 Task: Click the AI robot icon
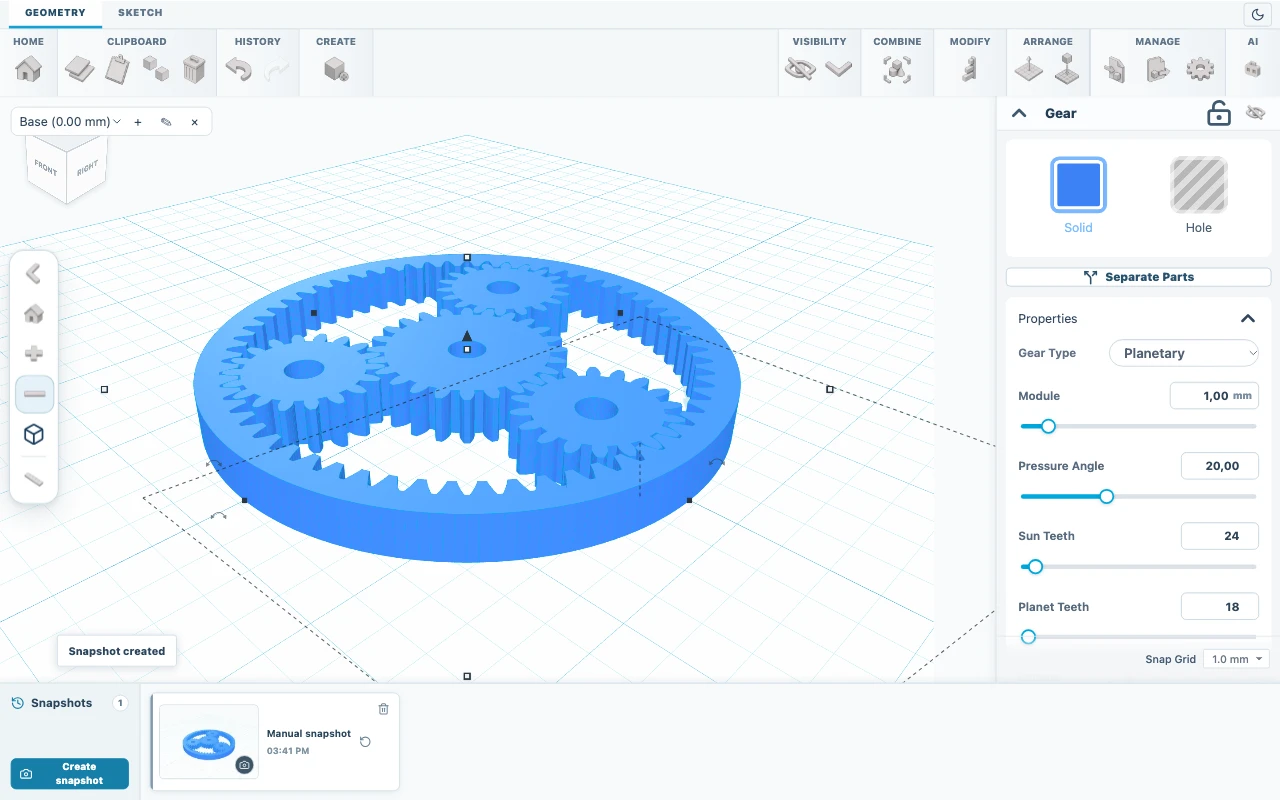click(x=1252, y=69)
